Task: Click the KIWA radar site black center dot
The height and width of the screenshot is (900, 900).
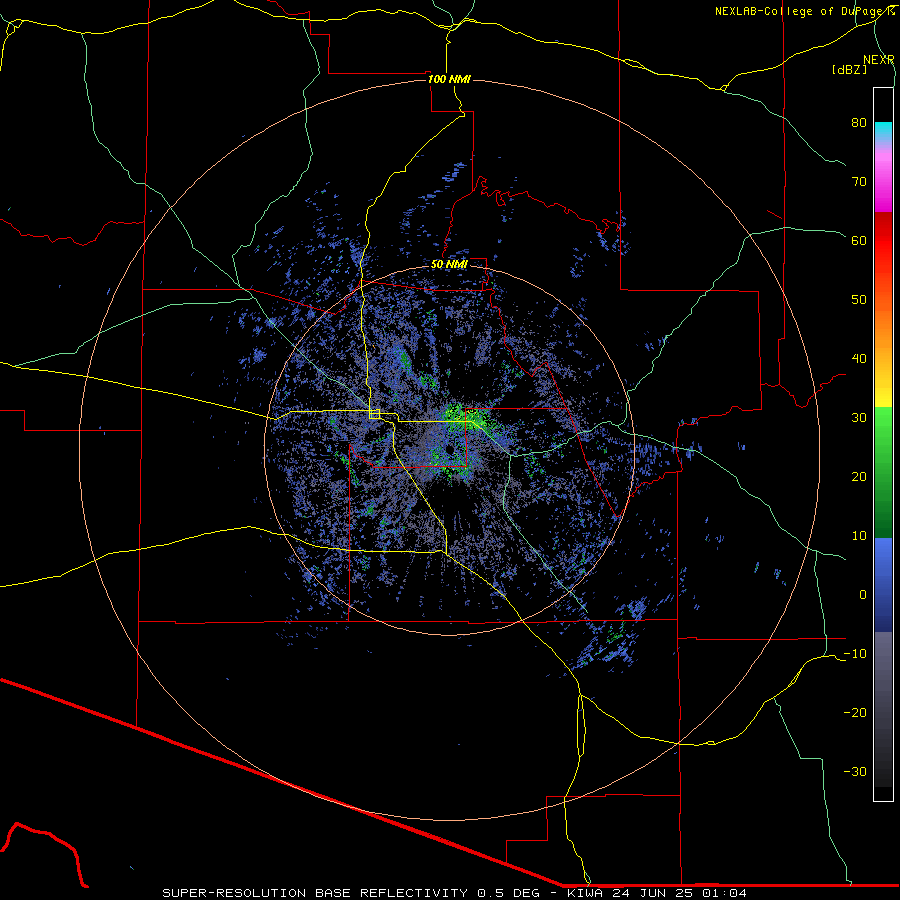Action: [450, 449]
